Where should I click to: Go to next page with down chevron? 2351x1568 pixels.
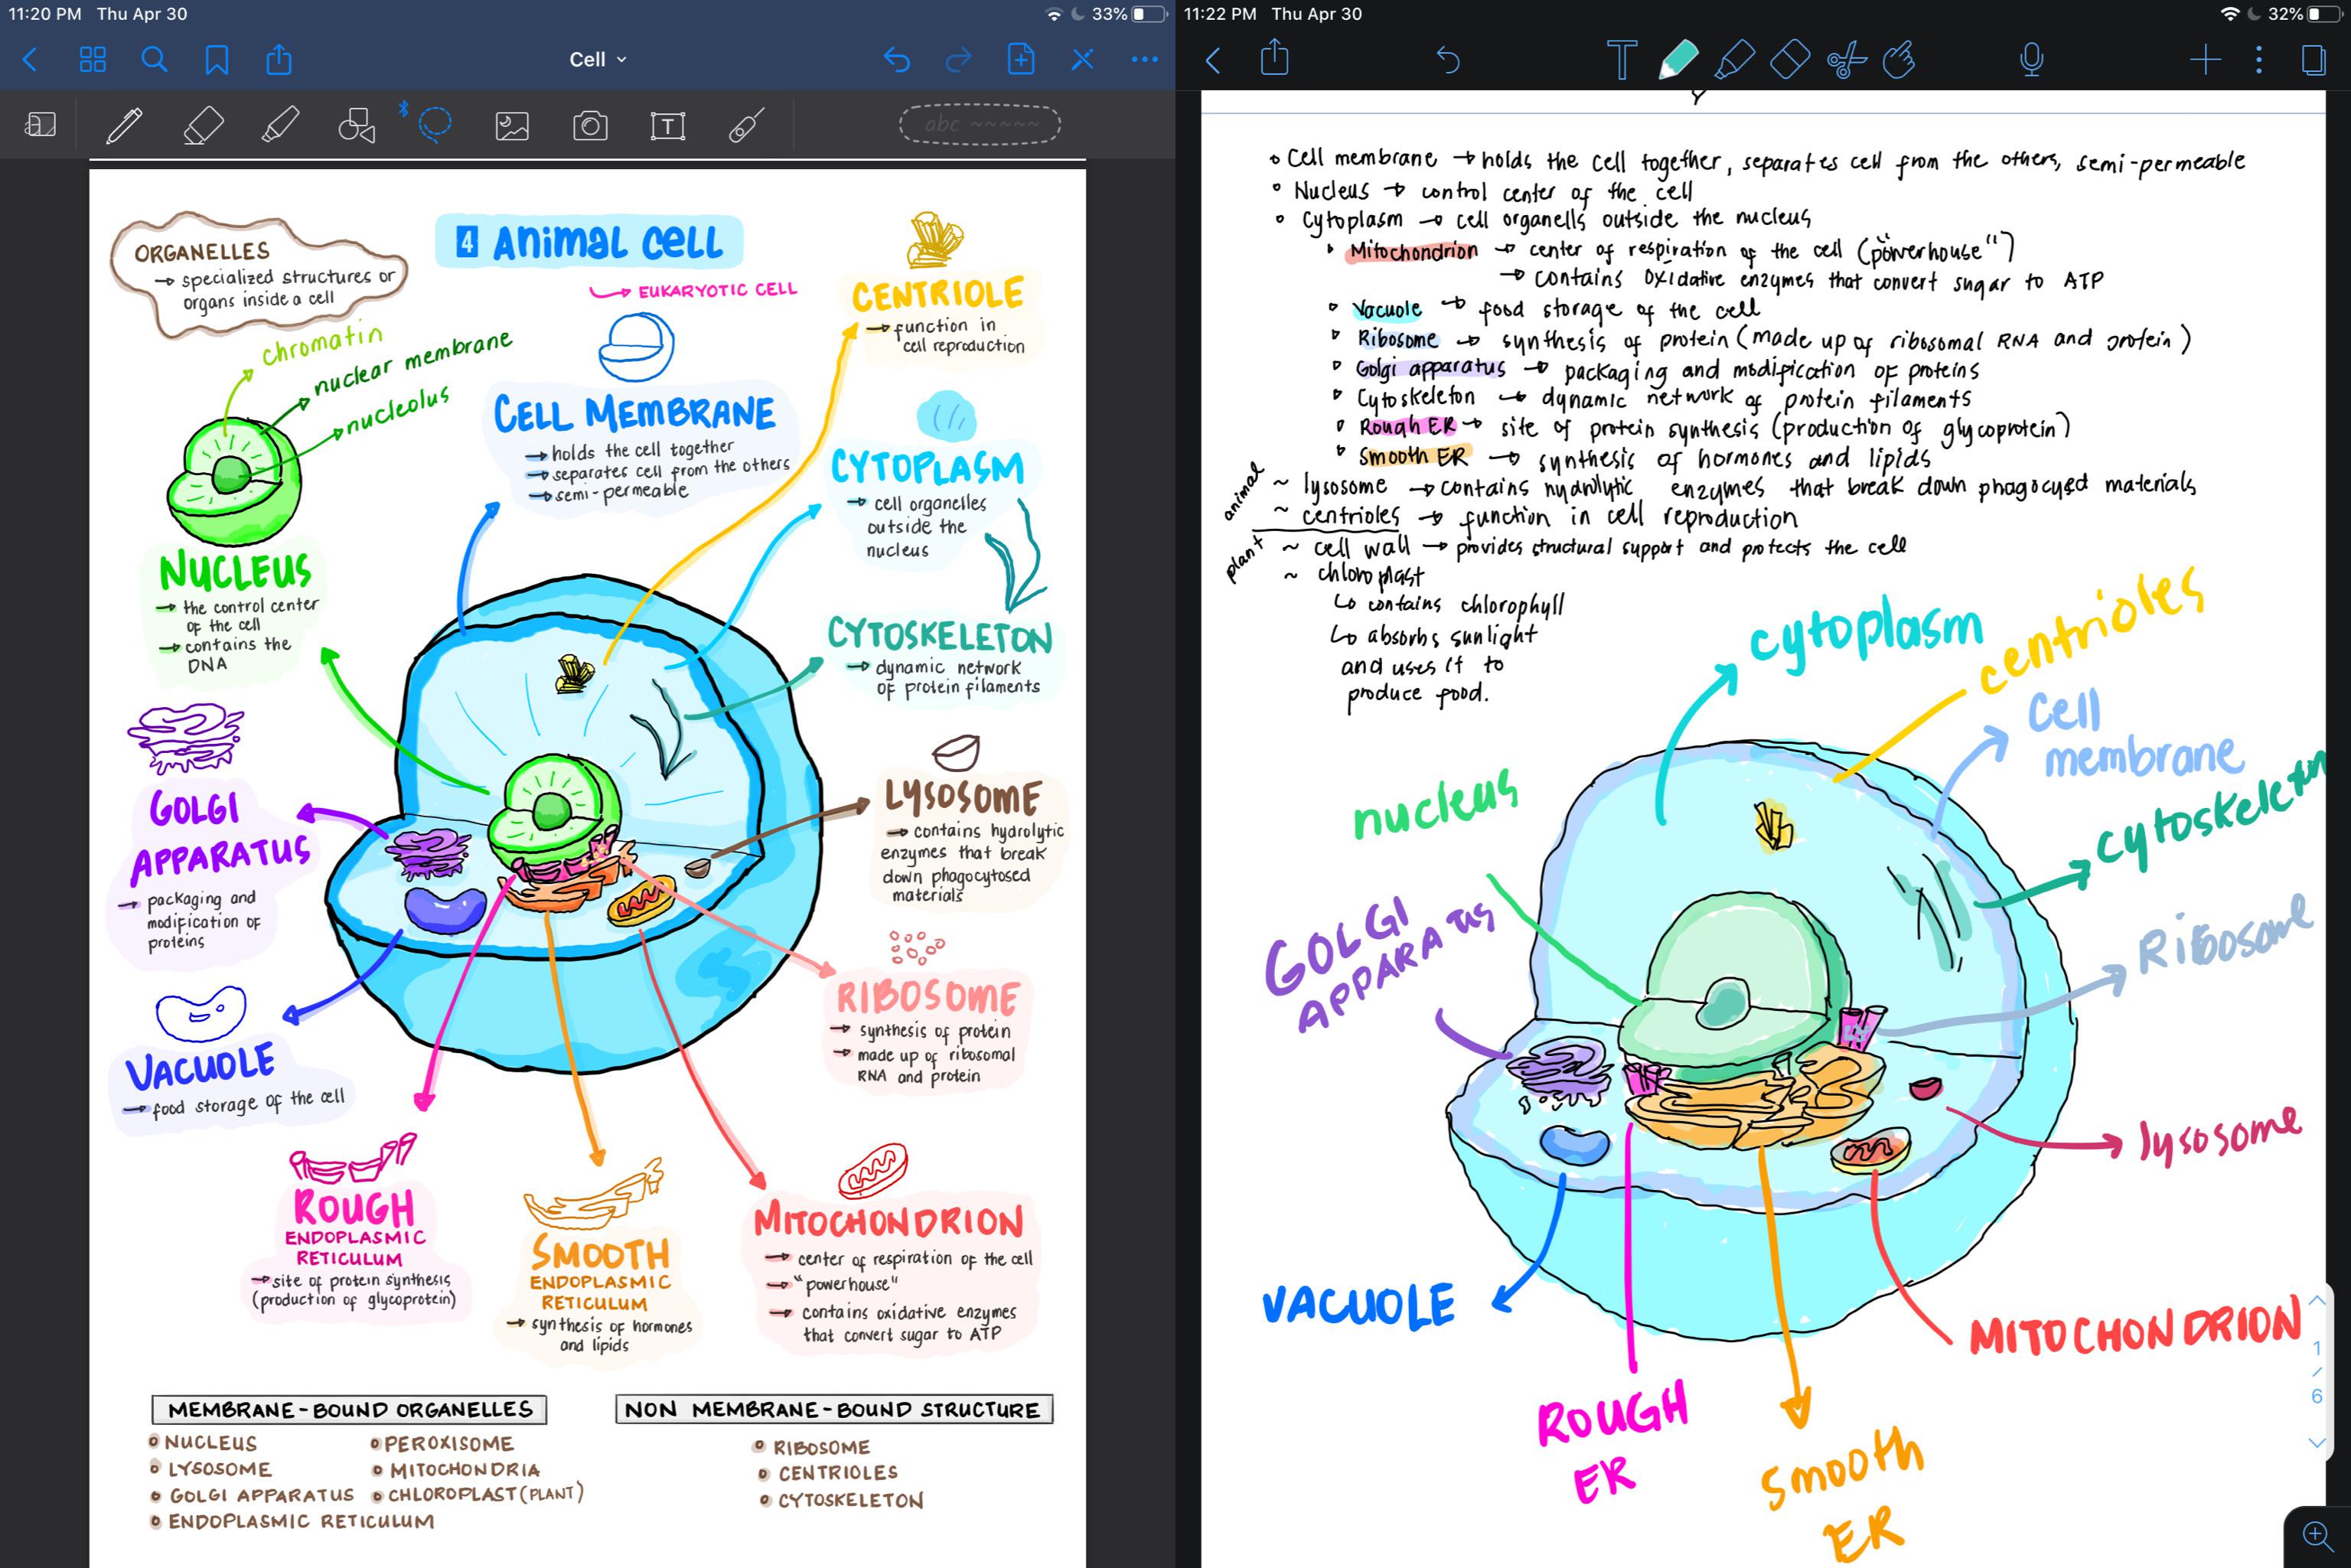2316,1442
